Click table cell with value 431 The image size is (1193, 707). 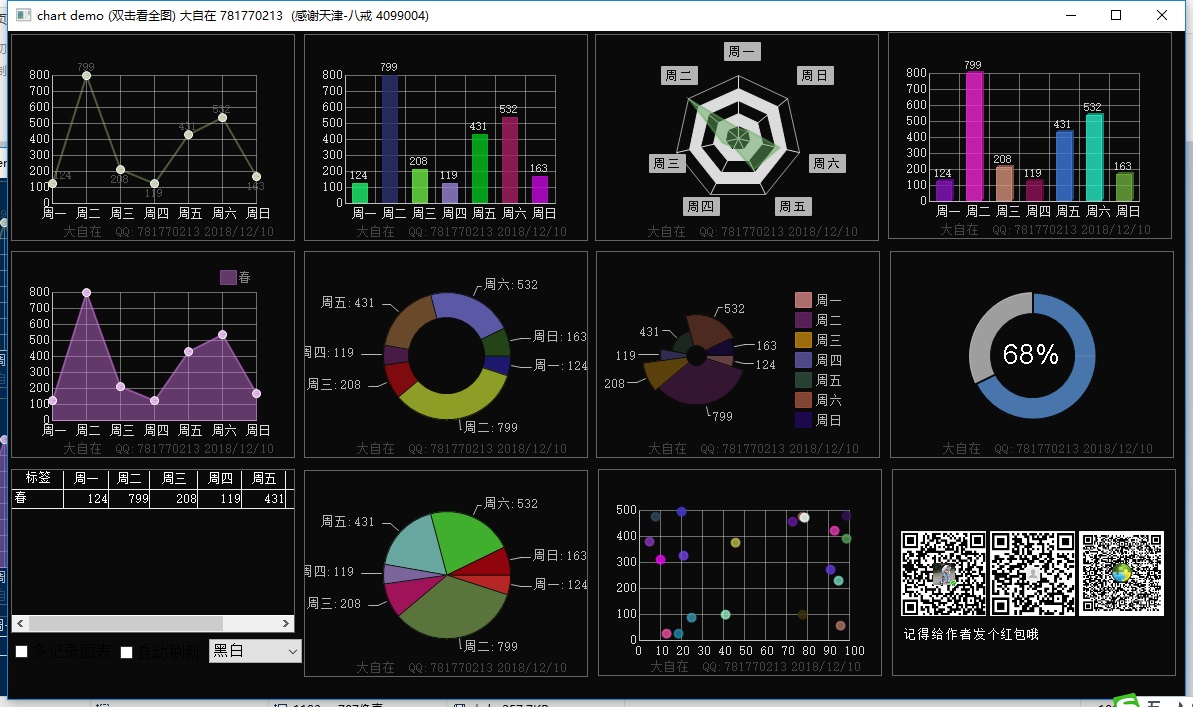click(264, 498)
